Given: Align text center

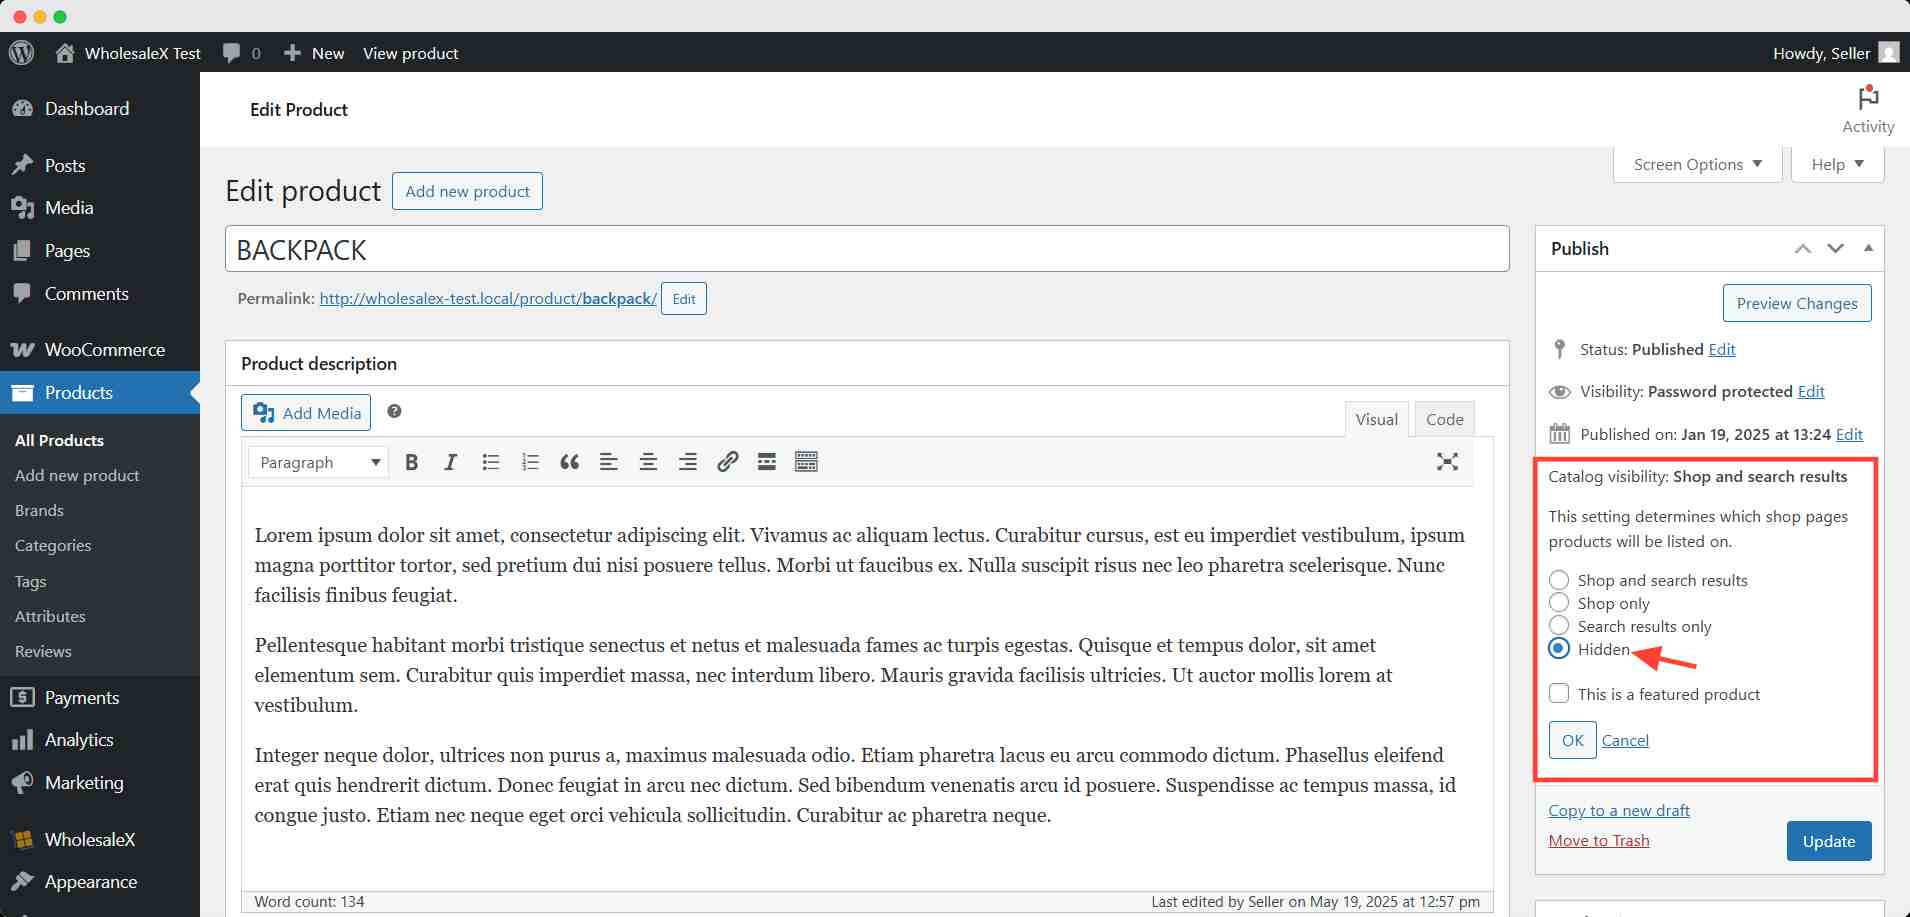Looking at the screenshot, I should point(648,462).
